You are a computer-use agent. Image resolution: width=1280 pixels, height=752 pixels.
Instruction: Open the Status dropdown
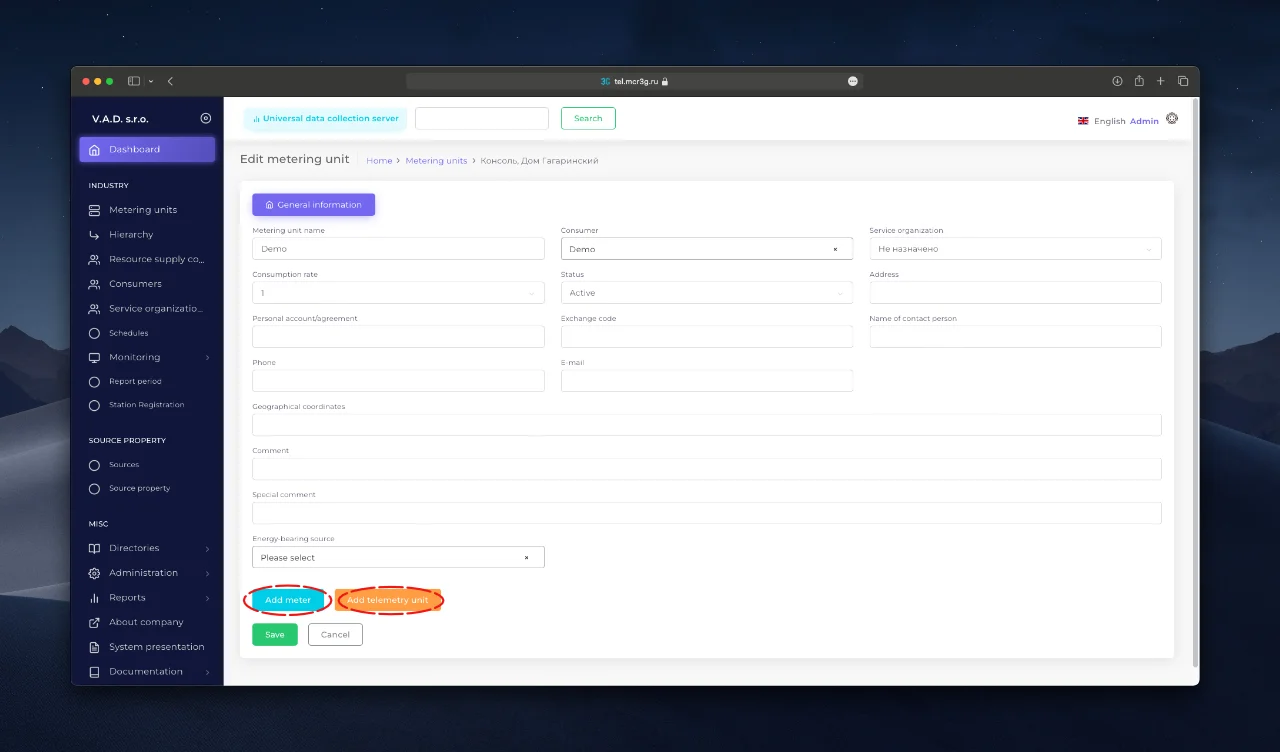click(706, 293)
